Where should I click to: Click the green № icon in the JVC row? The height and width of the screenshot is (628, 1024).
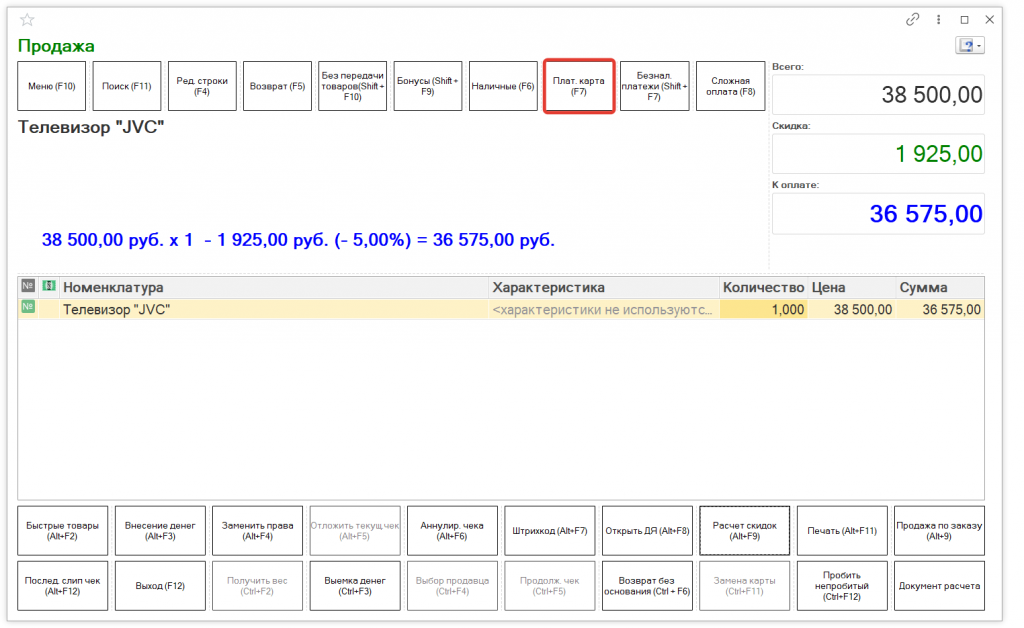pyautogui.click(x=28, y=309)
